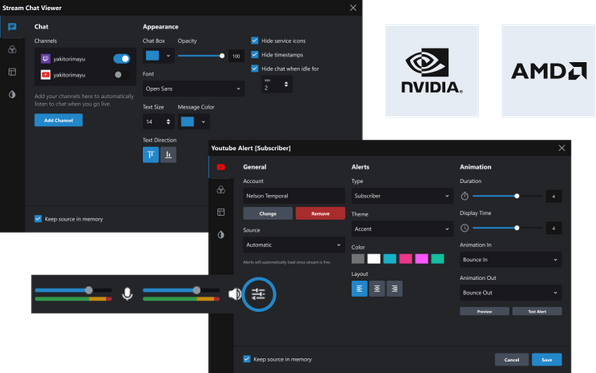Screen dimensions: 596x373
Task: Open the color drop icon in Stream Chat Viewer sidebar
Action: [x=12, y=94]
